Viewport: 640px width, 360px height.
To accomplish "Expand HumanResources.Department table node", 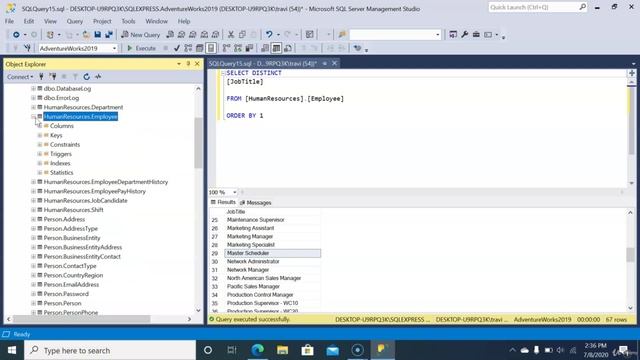I will [33, 107].
